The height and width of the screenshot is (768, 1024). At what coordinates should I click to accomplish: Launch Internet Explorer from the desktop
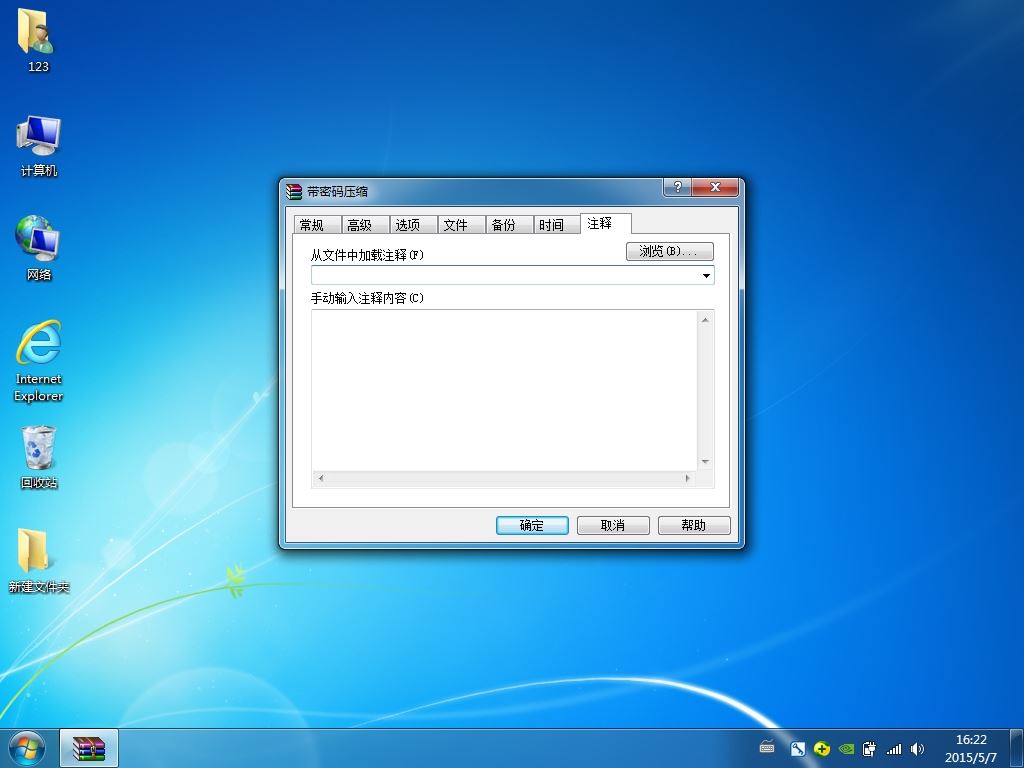click(39, 361)
